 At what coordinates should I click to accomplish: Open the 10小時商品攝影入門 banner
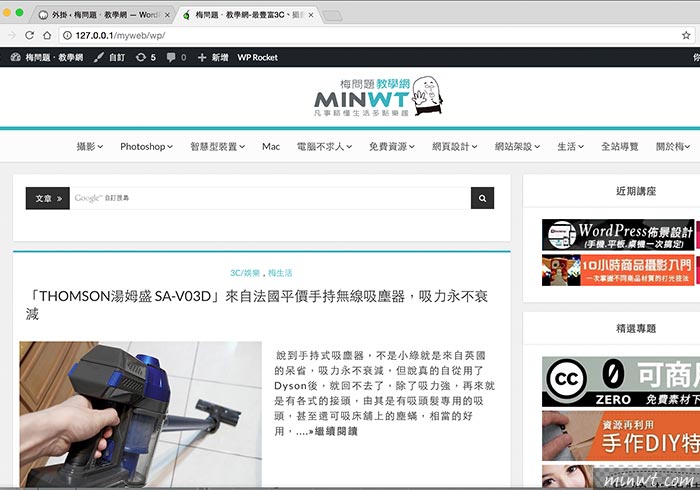(x=618, y=270)
